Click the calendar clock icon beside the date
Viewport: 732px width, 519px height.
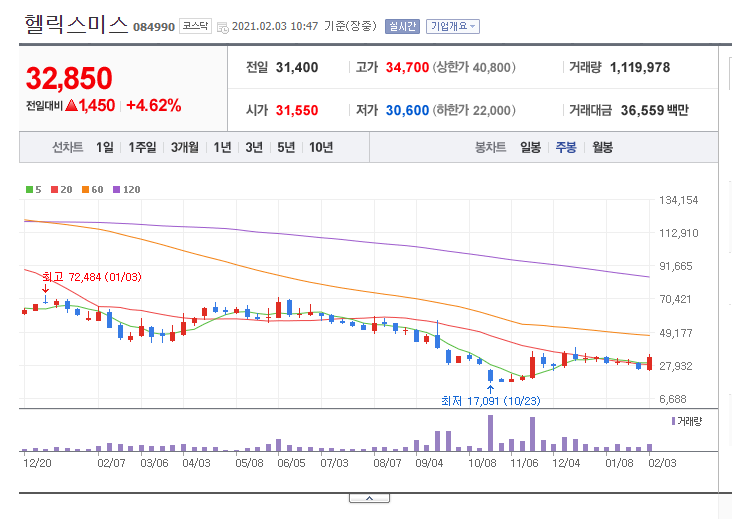coord(223,27)
